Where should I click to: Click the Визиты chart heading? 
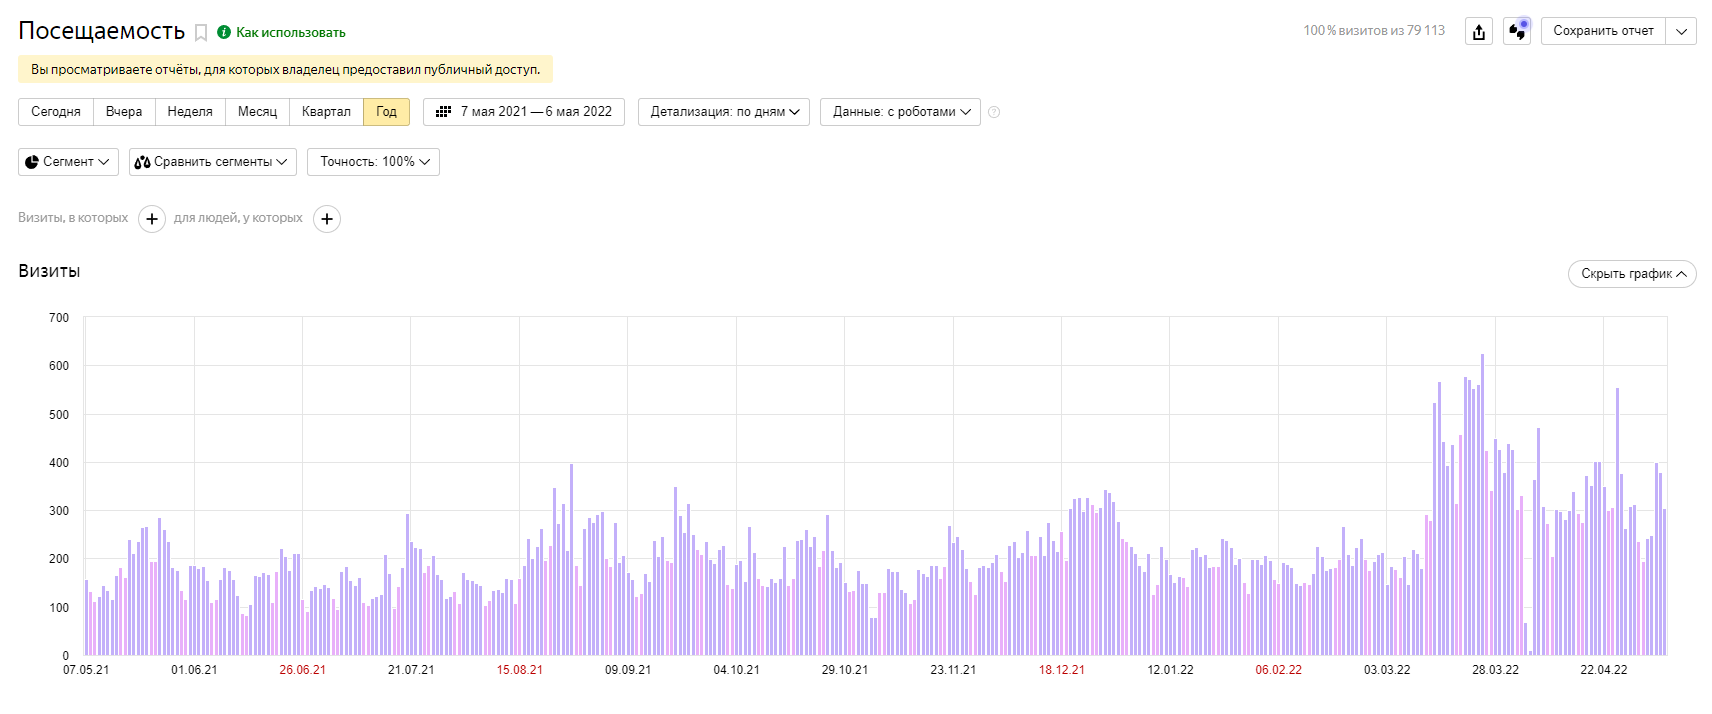pos(49,271)
